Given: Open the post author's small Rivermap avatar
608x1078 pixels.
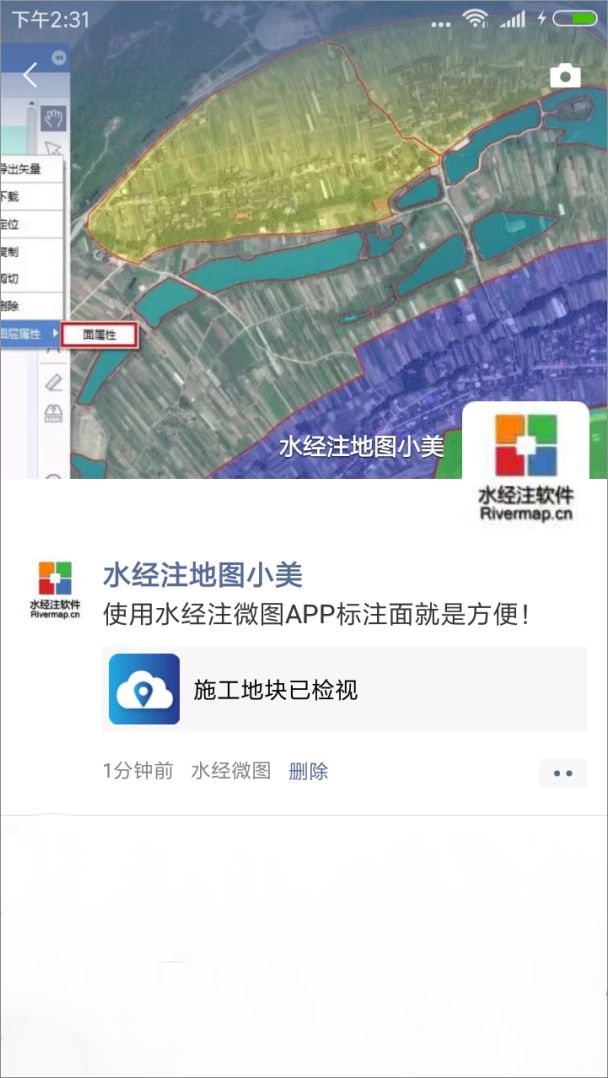Looking at the screenshot, I should point(55,591).
